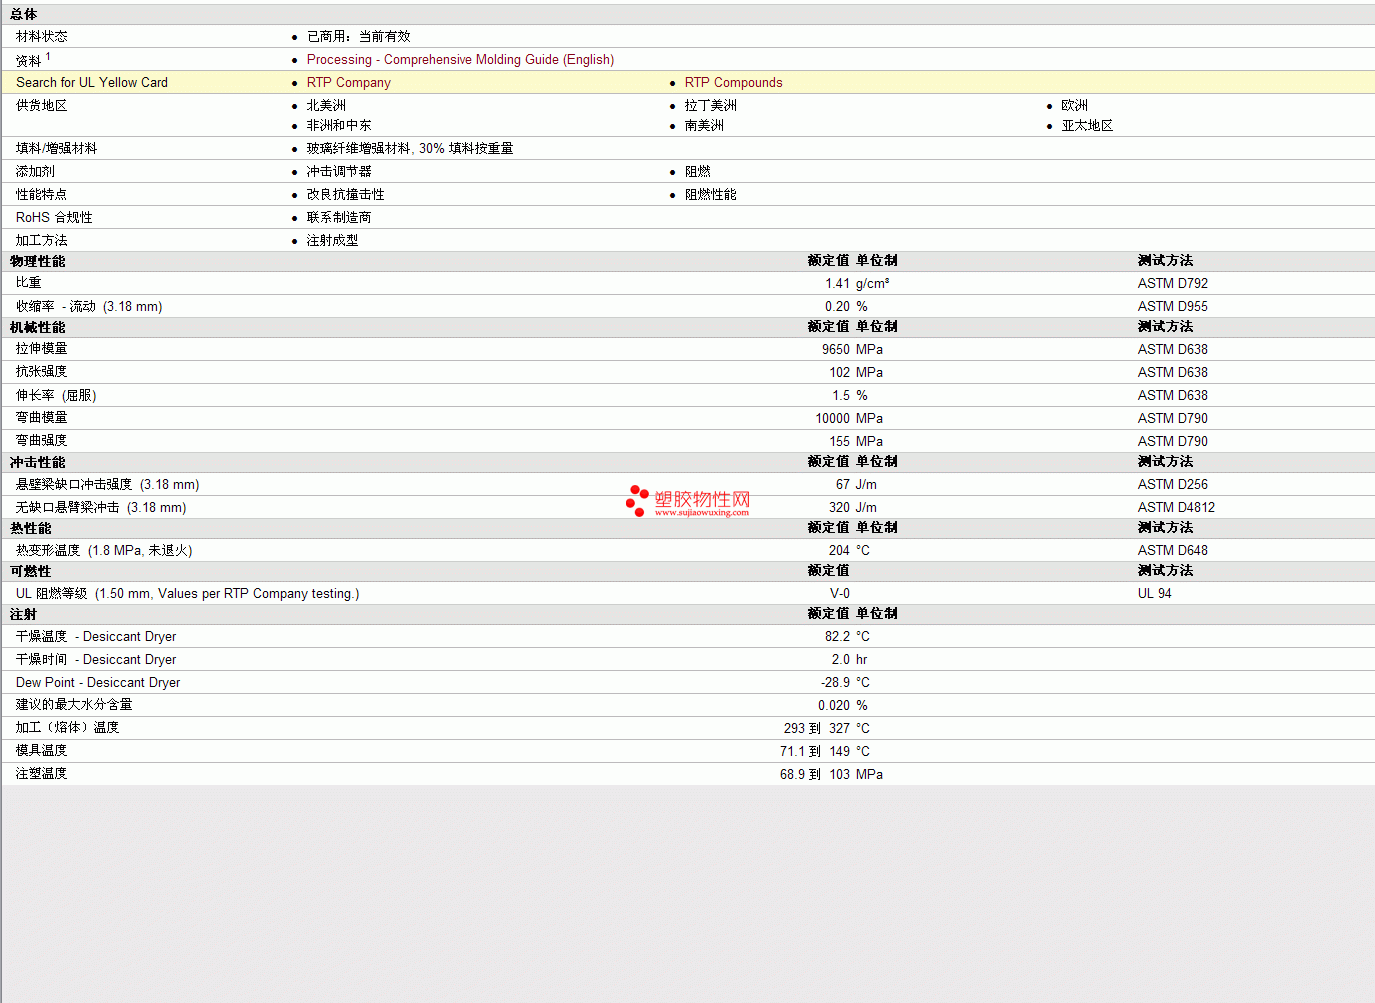1375x1003 pixels.
Task: Click the 悬壁梁缺口冲击强度 (3.18 mm) row label
Action: click(x=108, y=485)
